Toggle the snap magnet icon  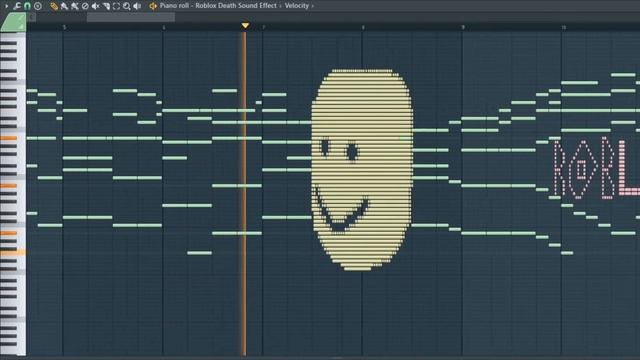click(x=27, y=6)
